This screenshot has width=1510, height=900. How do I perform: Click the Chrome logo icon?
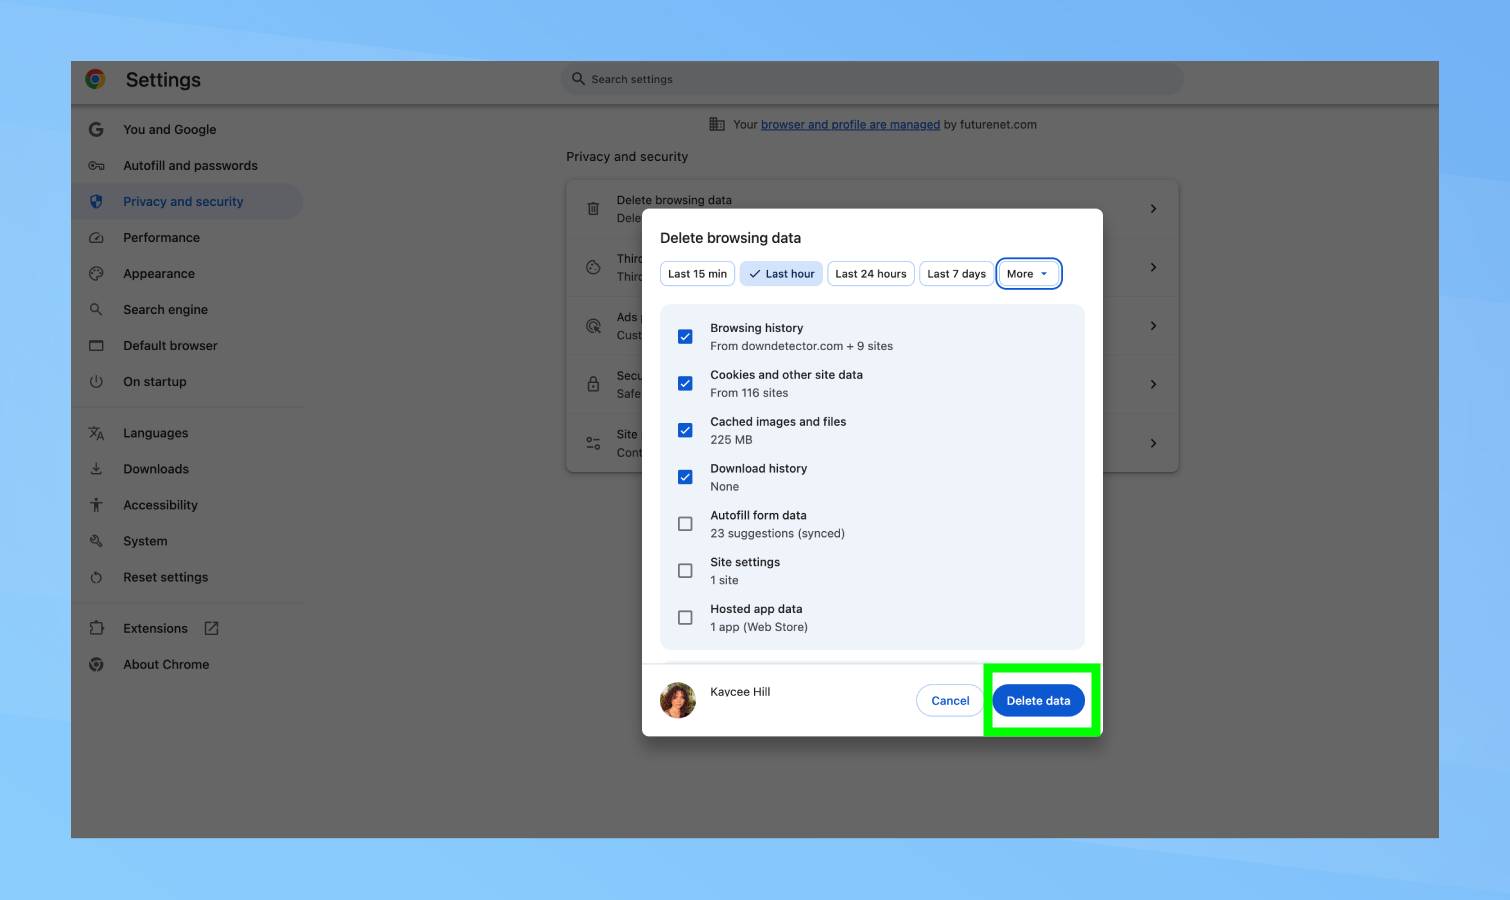[96, 80]
